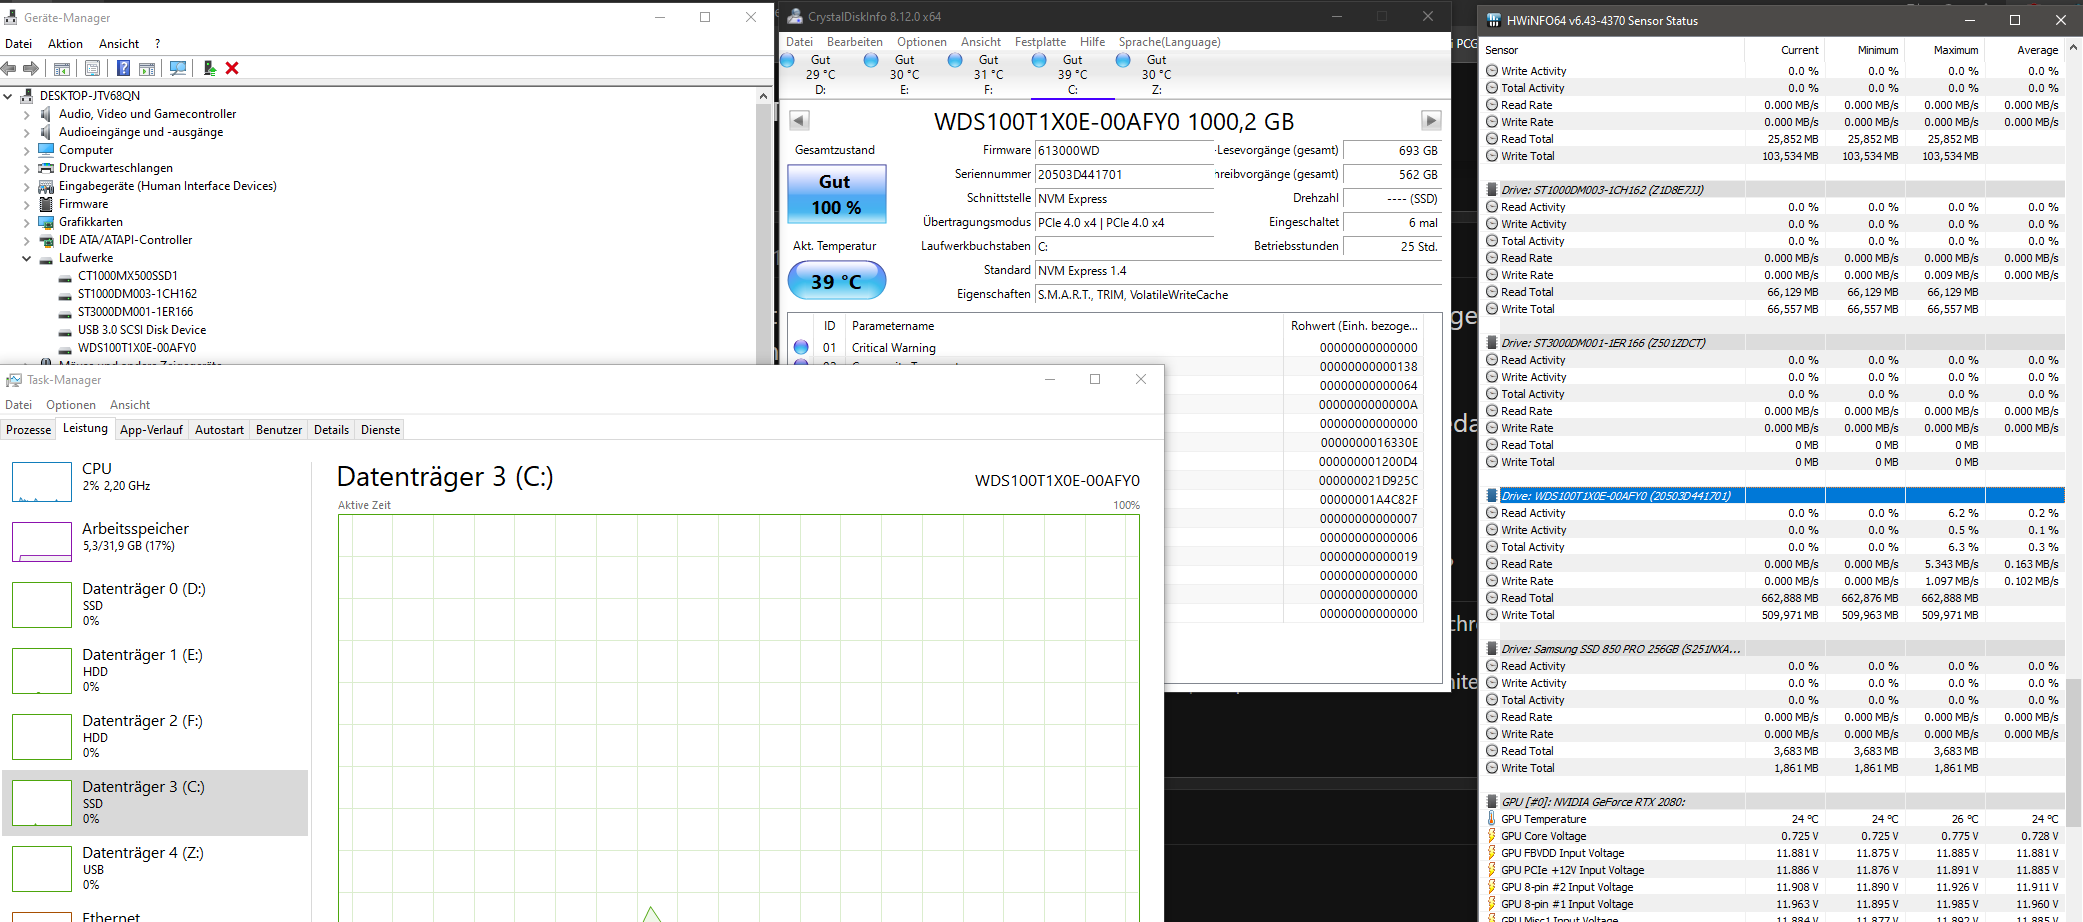Select drive Z: status orb in CrystalDiskInfo
Viewport: 2083px width, 922px height.
(1123, 60)
